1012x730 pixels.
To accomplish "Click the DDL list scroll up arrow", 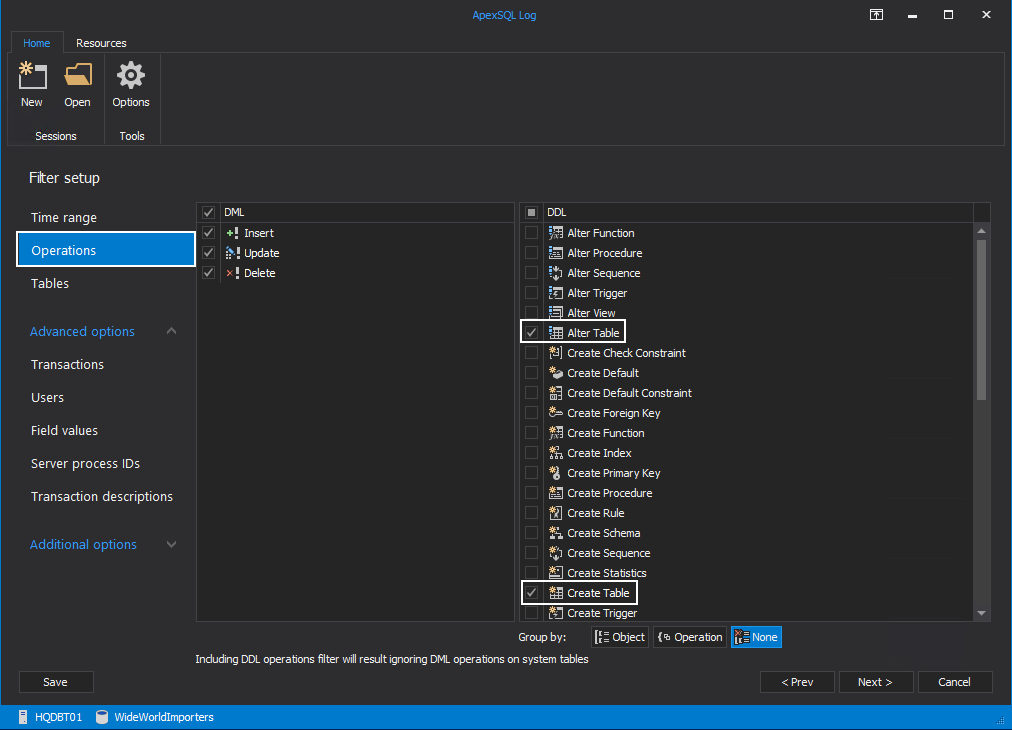I will click(x=982, y=231).
